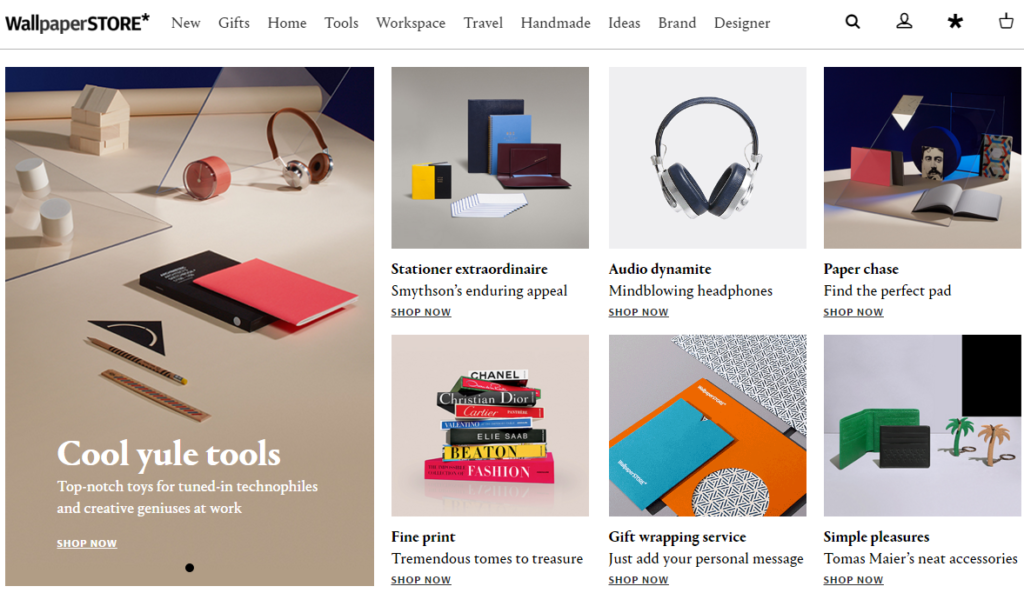Image resolution: width=1024 pixels, height=613 pixels.
Task: Open the search icon
Action: [852, 22]
